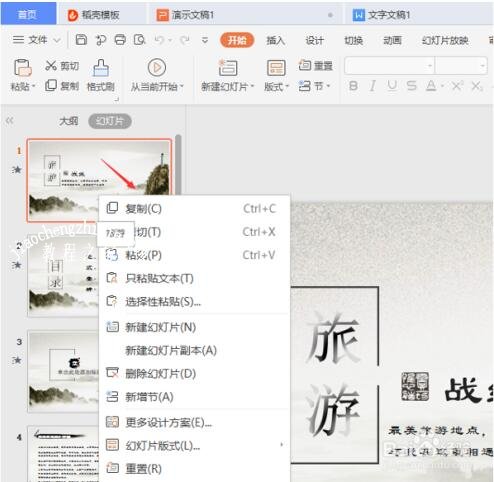Click the Redo arrow icon

tap(185, 40)
